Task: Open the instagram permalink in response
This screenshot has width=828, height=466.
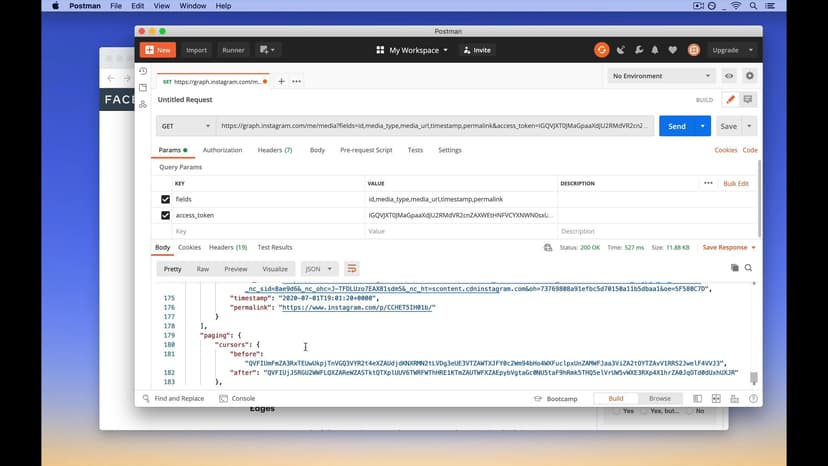Action: (357, 308)
